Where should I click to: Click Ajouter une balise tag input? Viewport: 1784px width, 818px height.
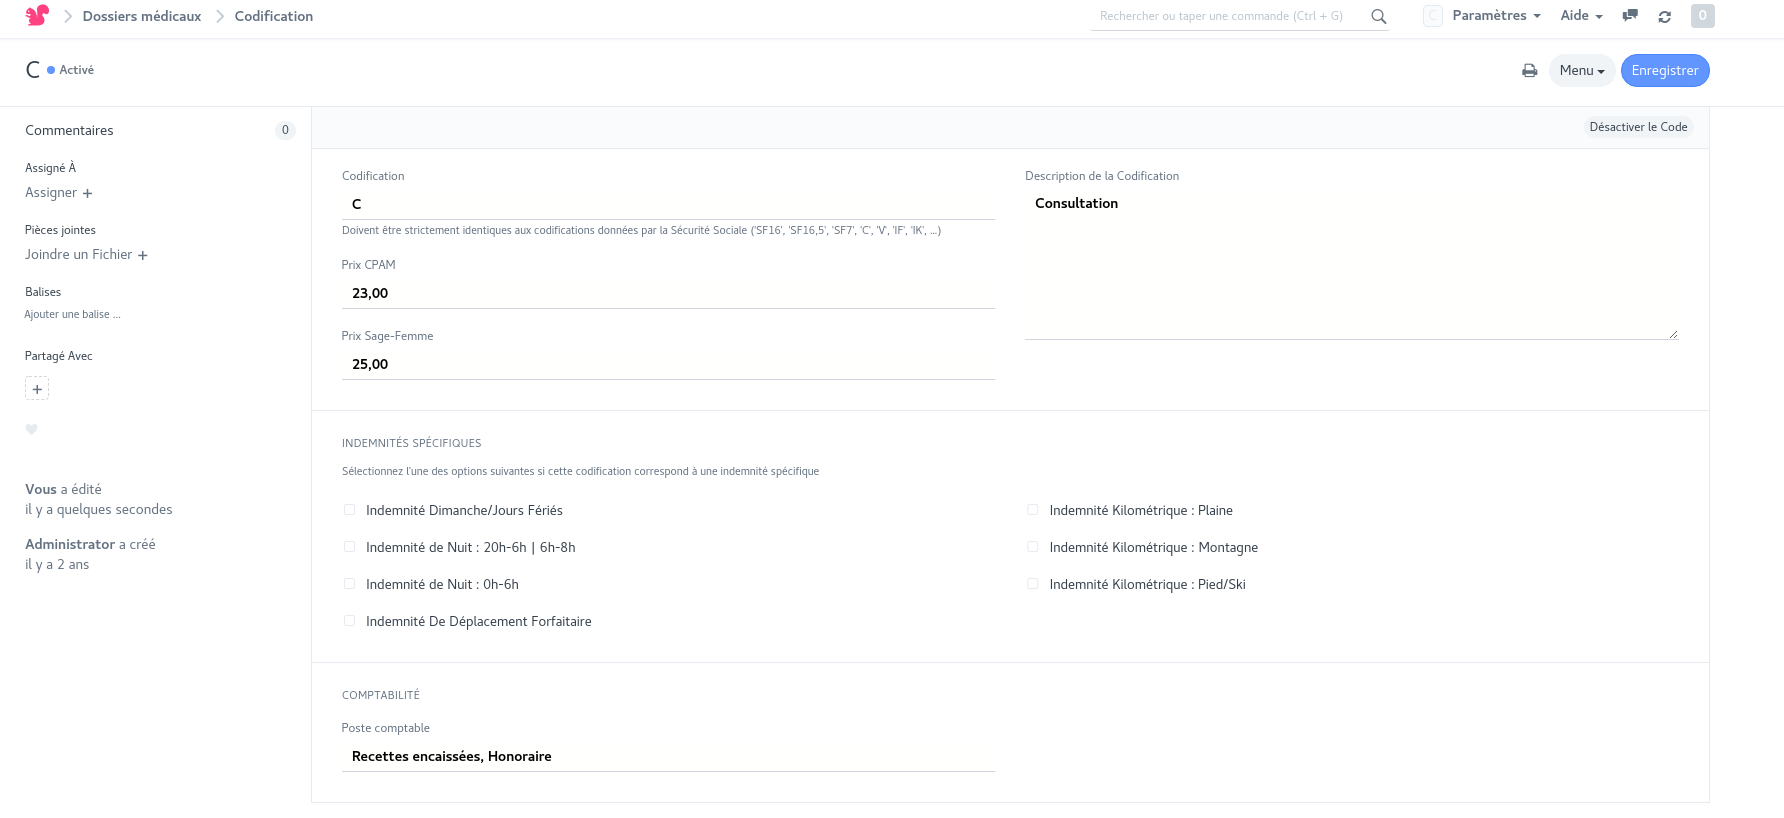(x=73, y=315)
